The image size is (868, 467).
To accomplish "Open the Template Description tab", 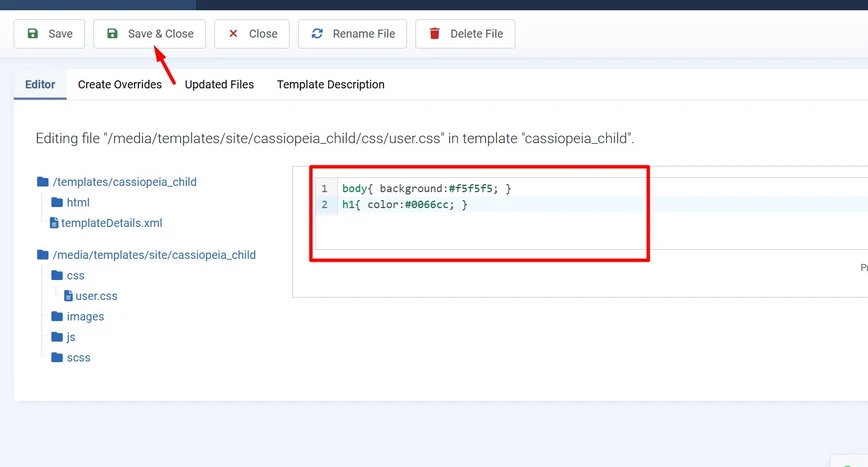I will [330, 85].
